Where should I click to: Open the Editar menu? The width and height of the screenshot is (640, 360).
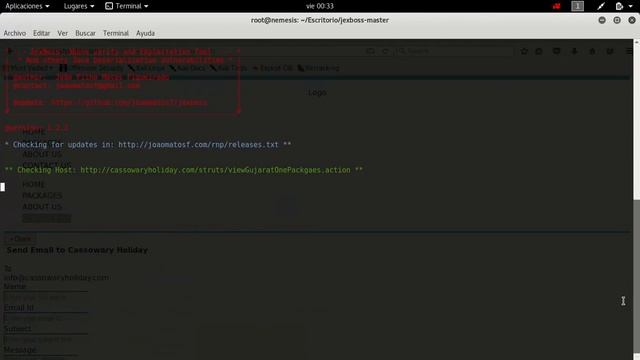click(x=41, y=33)
